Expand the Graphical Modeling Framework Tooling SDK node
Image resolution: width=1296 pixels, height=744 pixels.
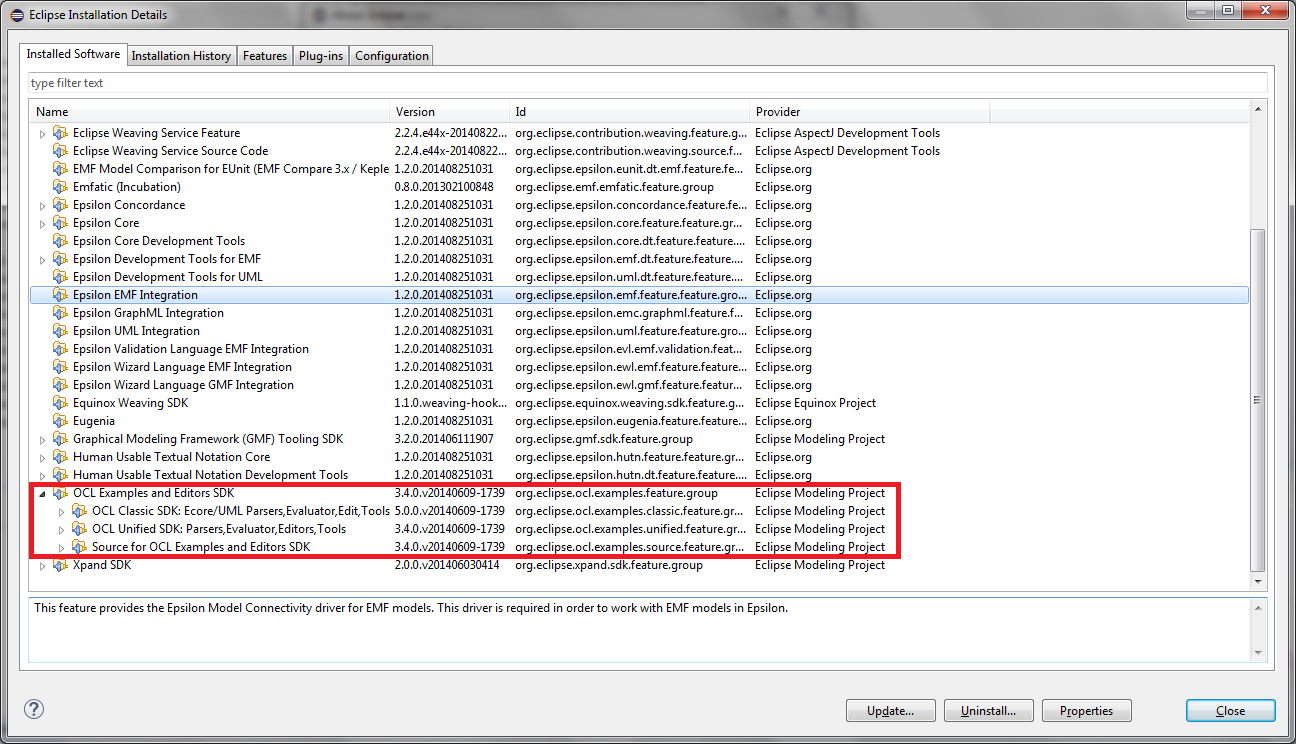point(42,439)
